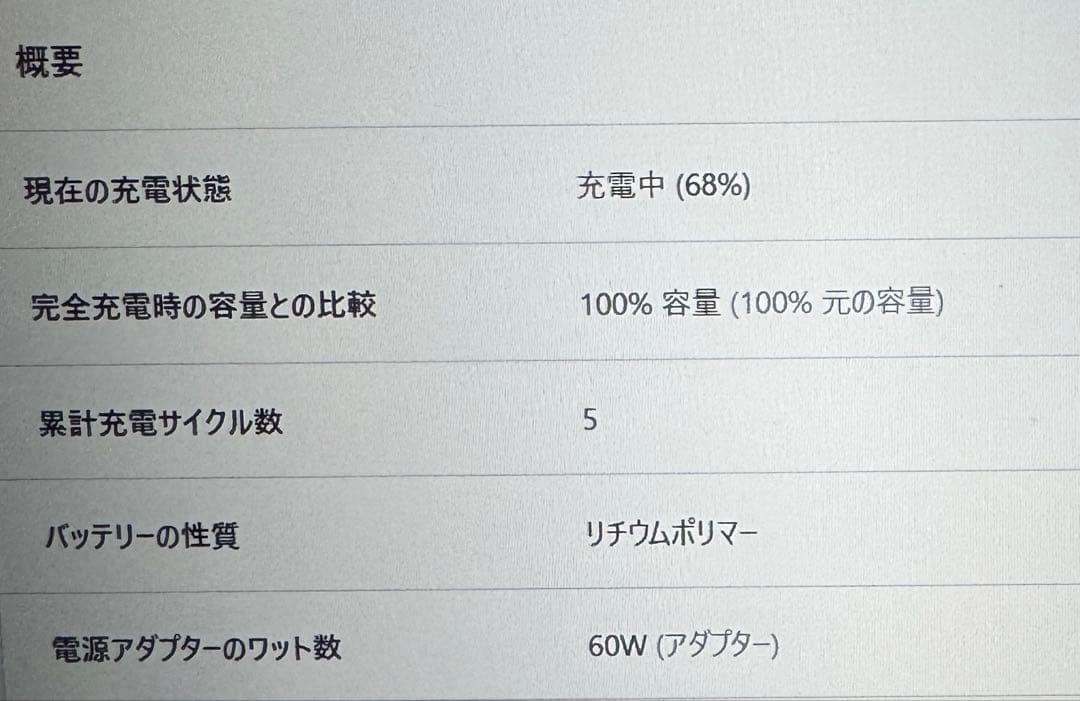The image size is (1080, 701).
Task: Click the parenthesized 100% 元の容量 text
Action: click(x=838, y=303)
